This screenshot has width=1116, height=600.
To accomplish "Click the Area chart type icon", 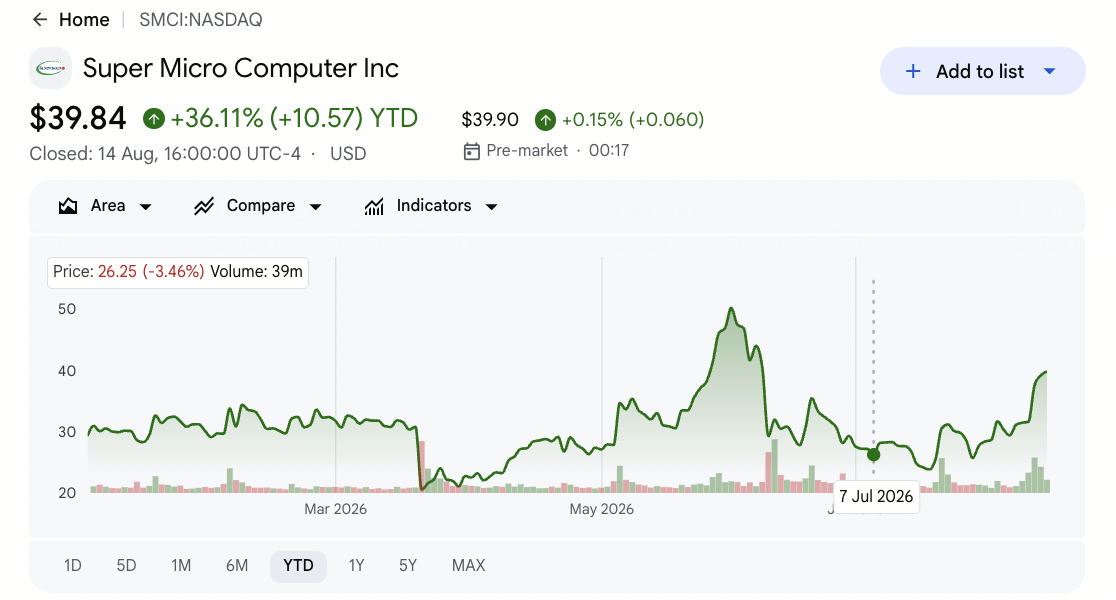I will [x=68, y=206].
